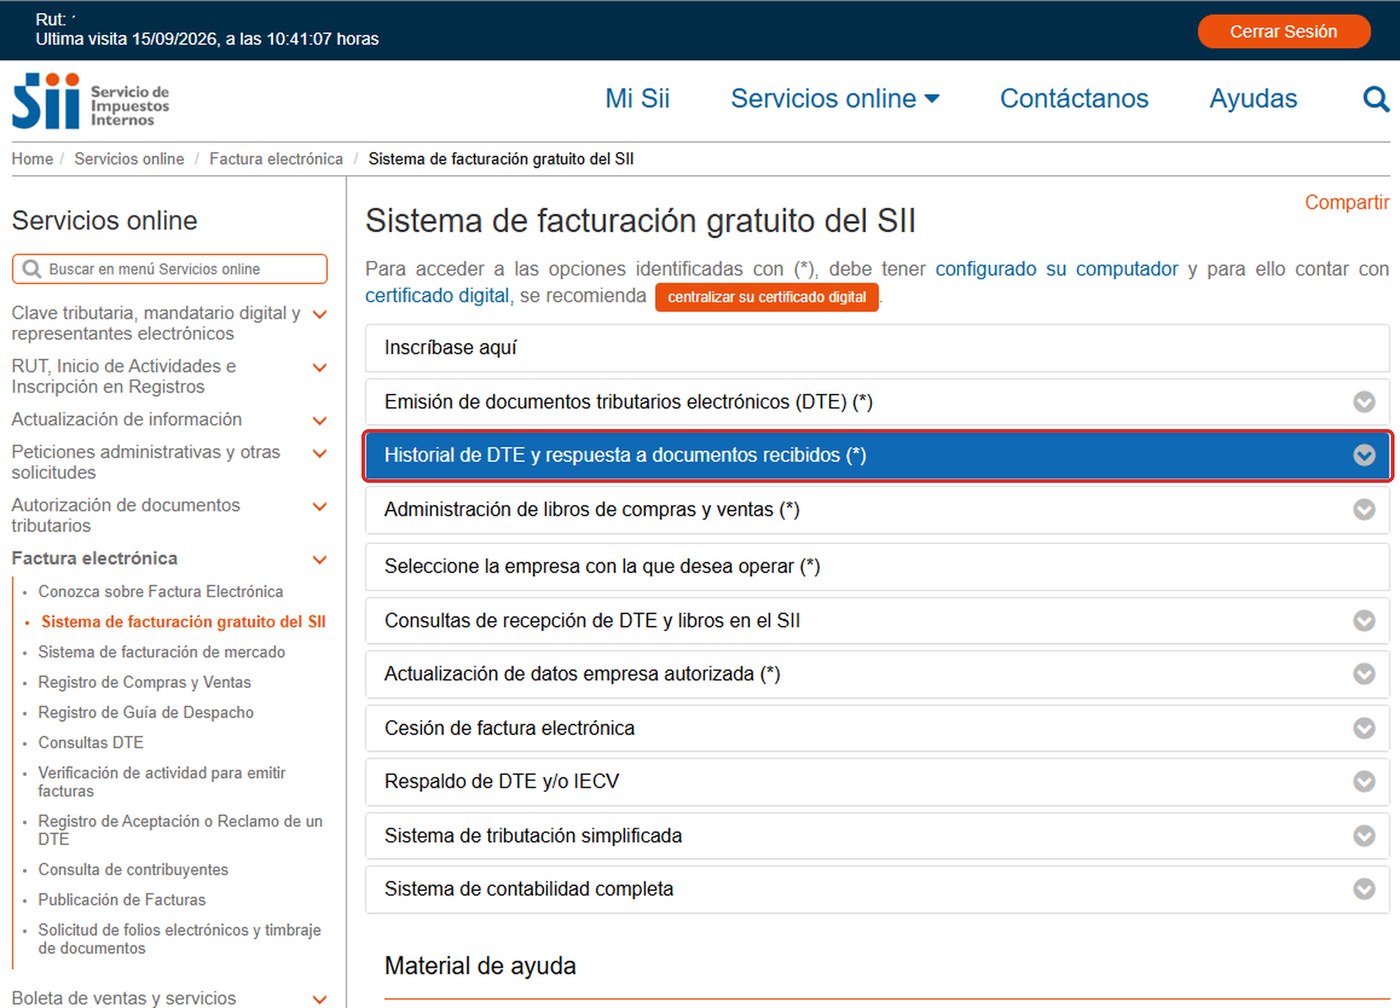Expand Sistema de contabilidad completa arrow
The width and height of the screenshot is (1400, 1008).
click(1364, 888)
